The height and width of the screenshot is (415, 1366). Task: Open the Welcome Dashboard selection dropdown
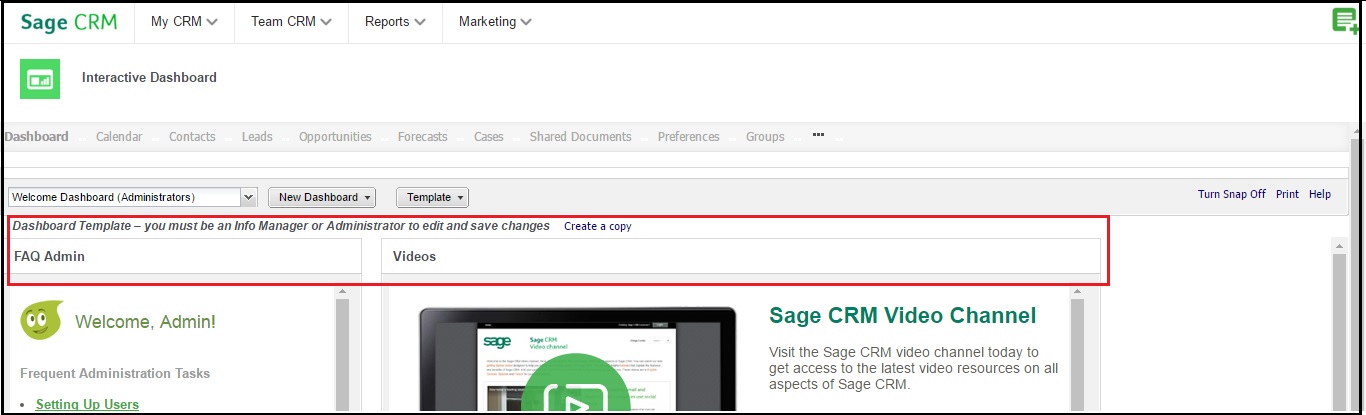133,197
